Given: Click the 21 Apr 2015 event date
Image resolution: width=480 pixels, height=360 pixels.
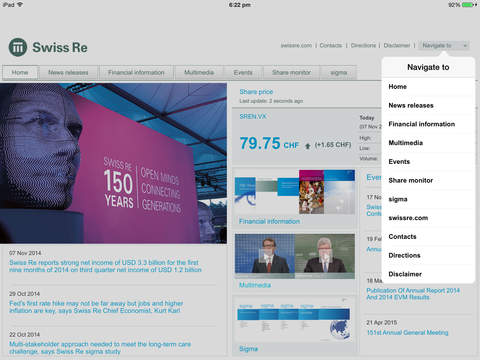Looking at the screenshot, I should point(382,322).
